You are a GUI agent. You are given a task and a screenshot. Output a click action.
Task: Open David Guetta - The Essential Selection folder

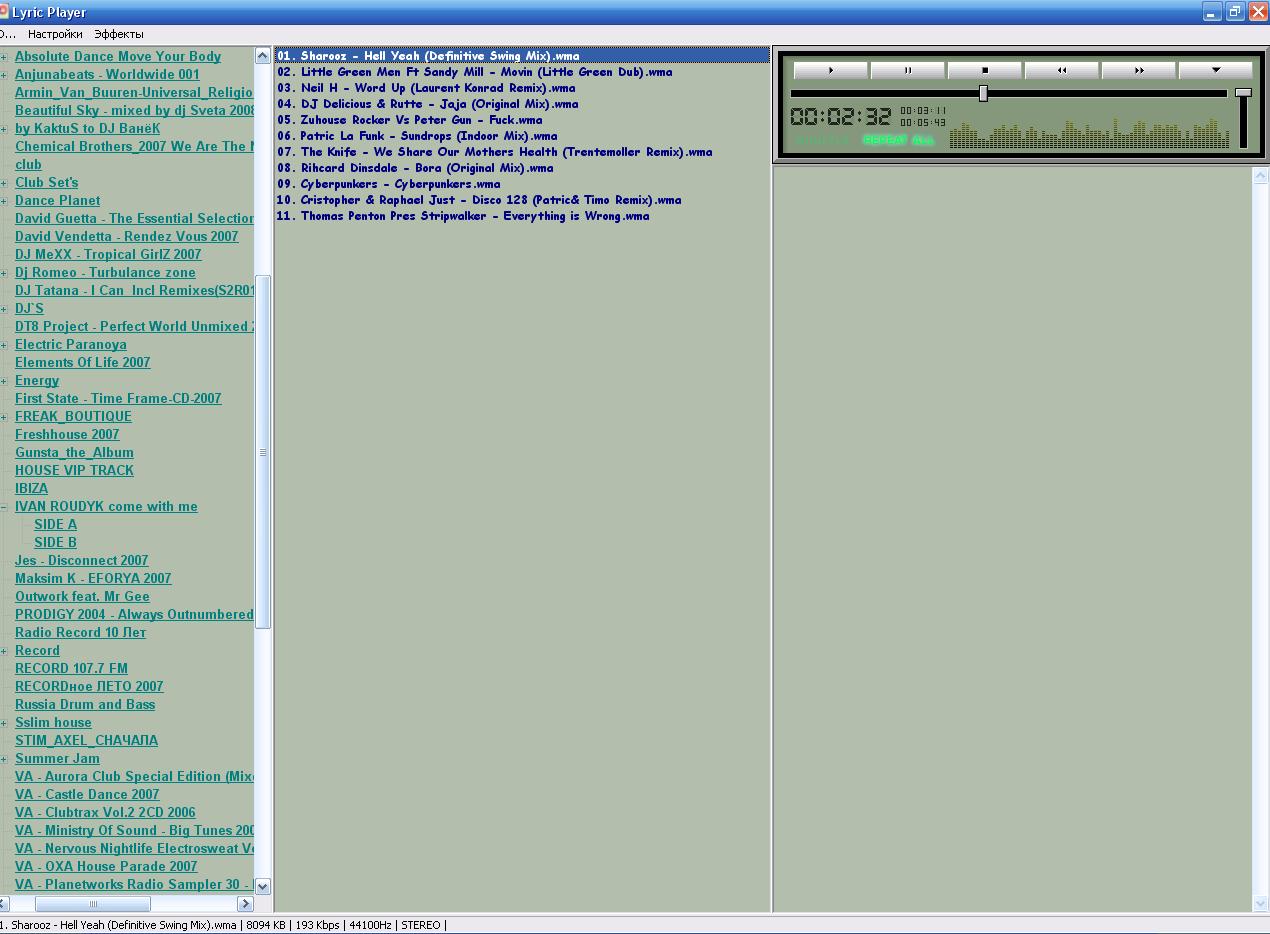[134, 219]
